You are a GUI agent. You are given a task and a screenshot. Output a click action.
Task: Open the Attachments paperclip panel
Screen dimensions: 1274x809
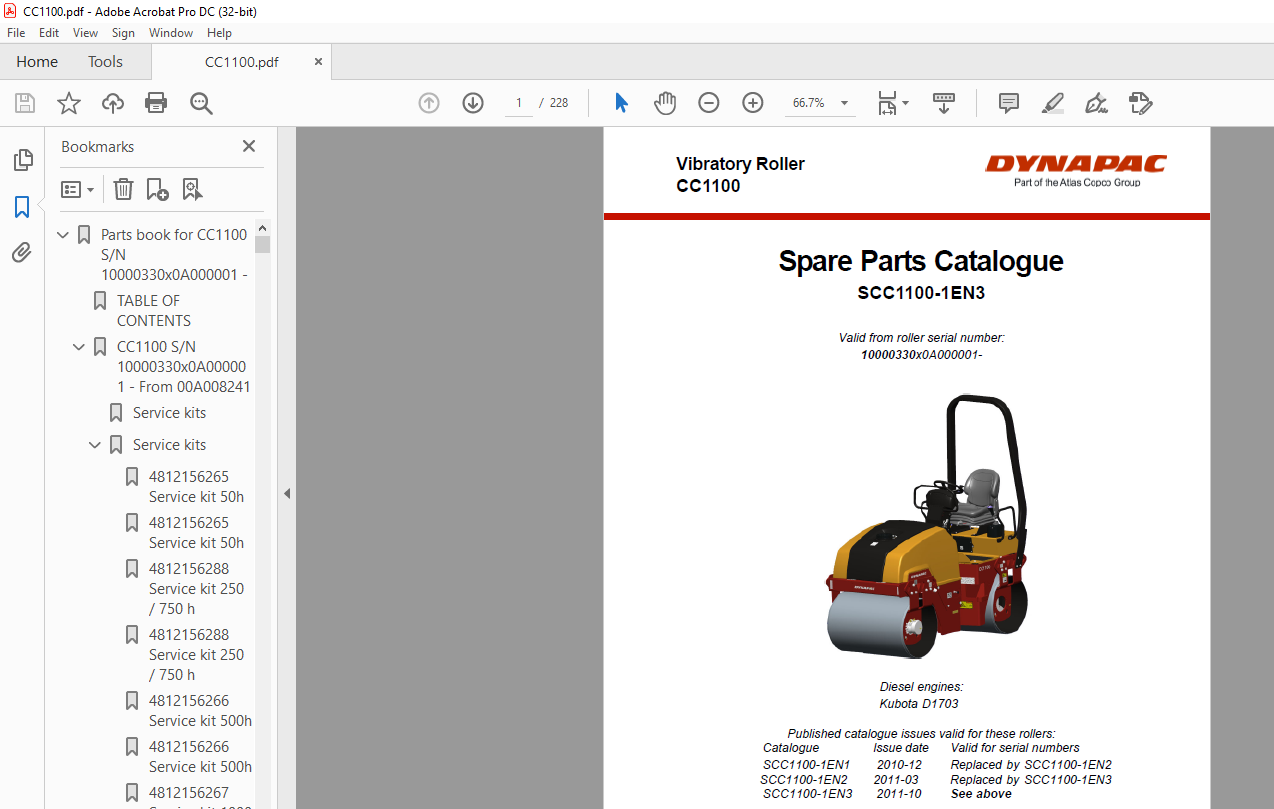pos(22,253)
